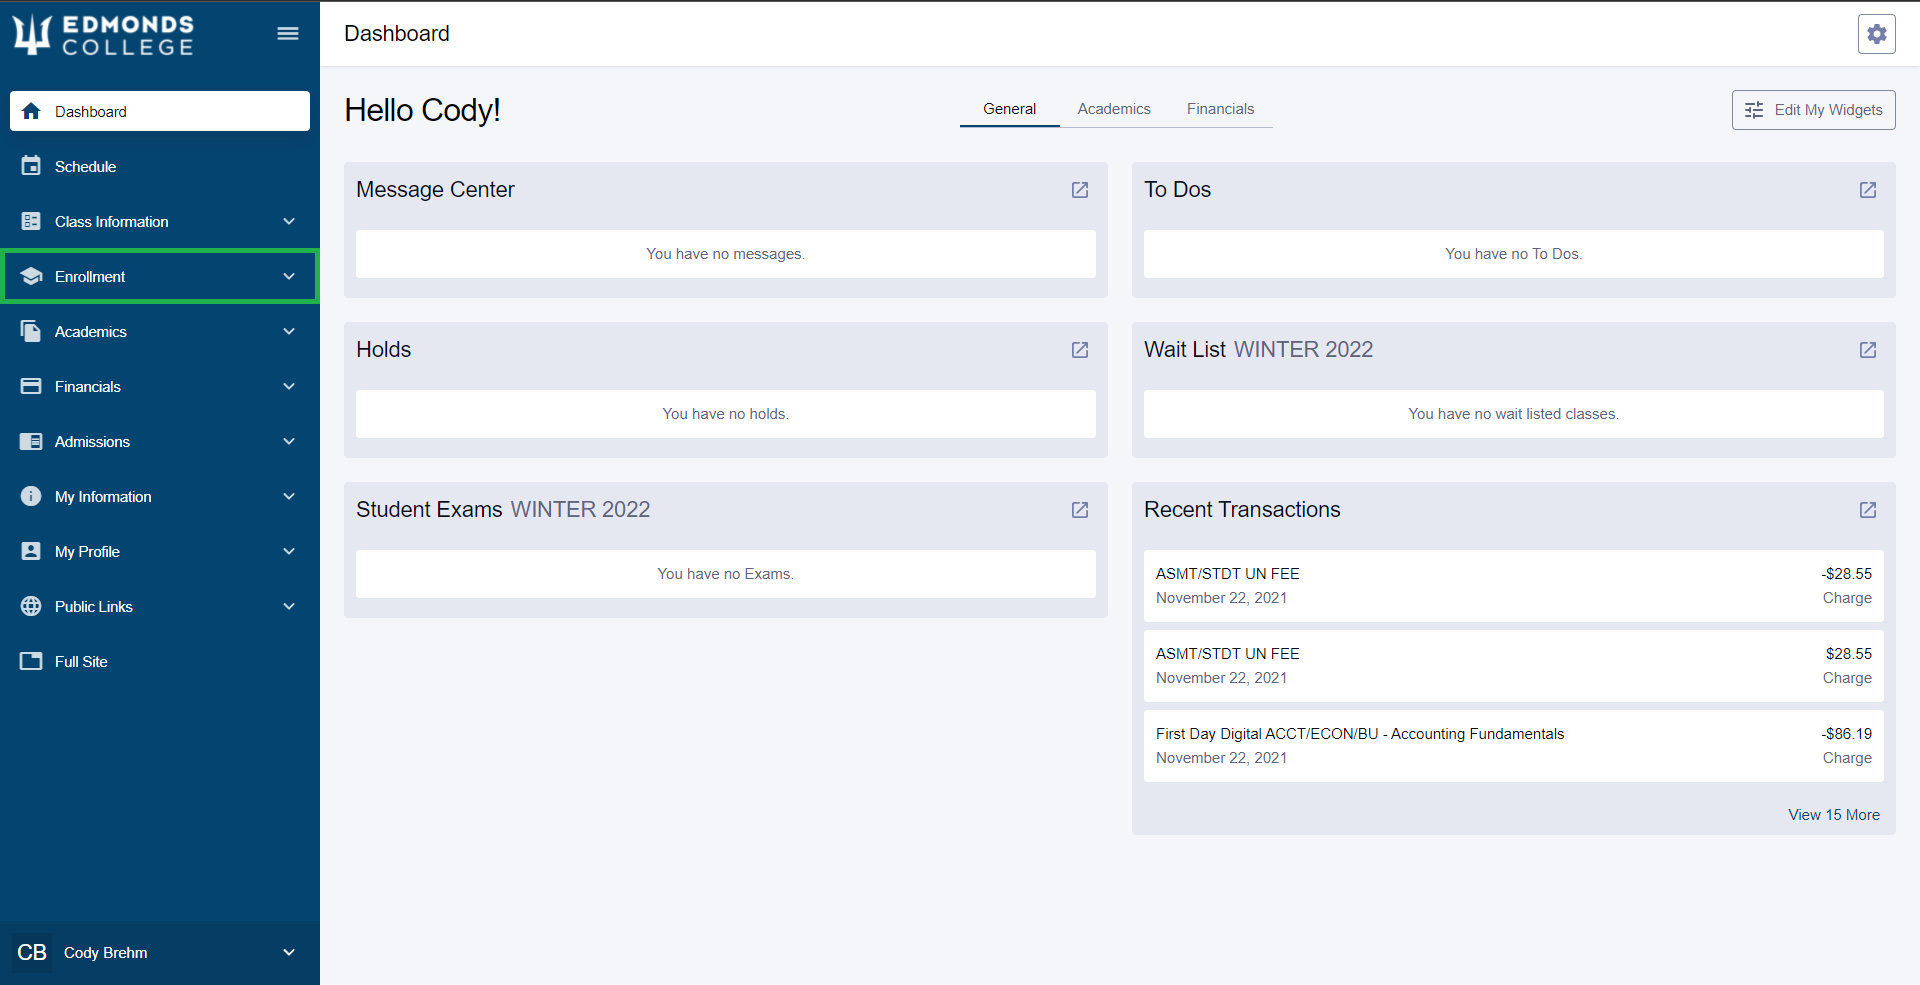
Task: Expand Public Links chevron
Action: (x=289, y=606)
